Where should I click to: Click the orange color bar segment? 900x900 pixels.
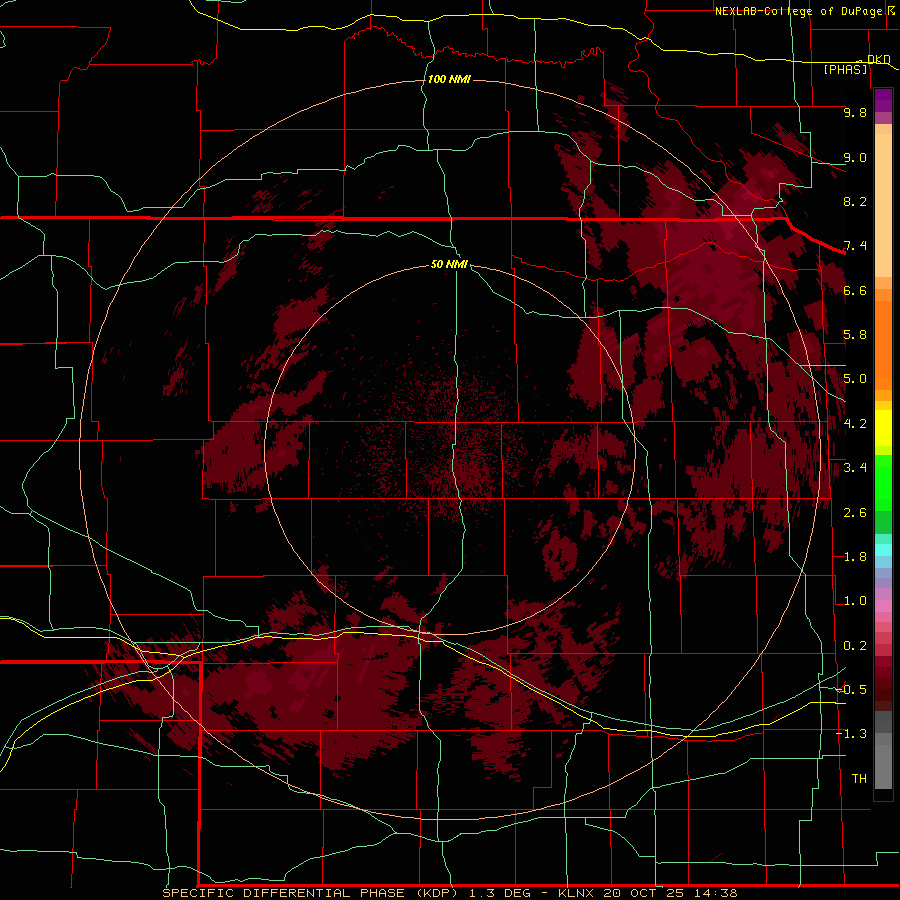click(883, 344)
